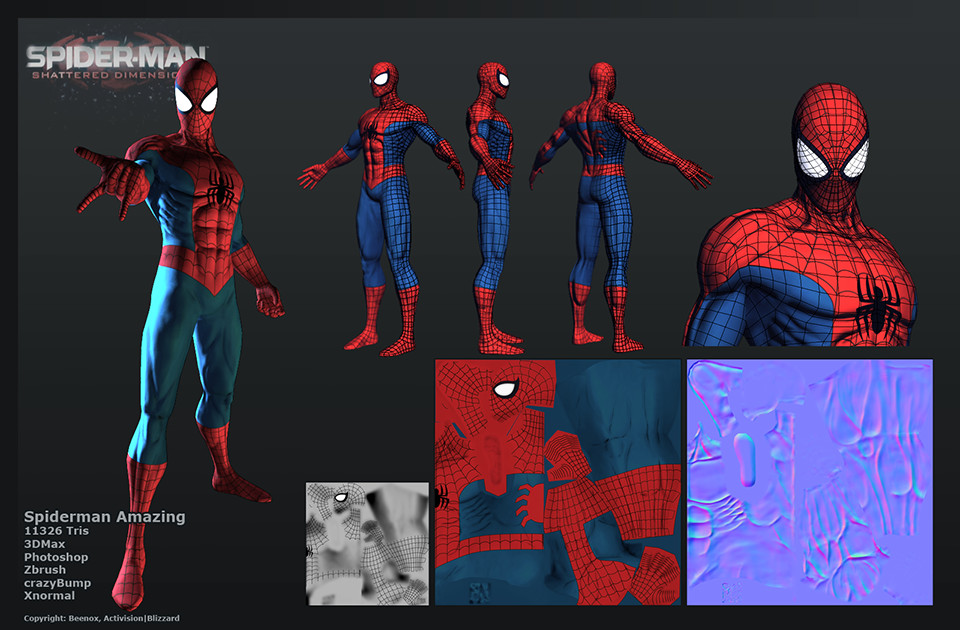Click the 'Copyright: Beenox, Activision|Blizzard' text
The width and height of the screenshot is (960, 630).
[102, 618]
